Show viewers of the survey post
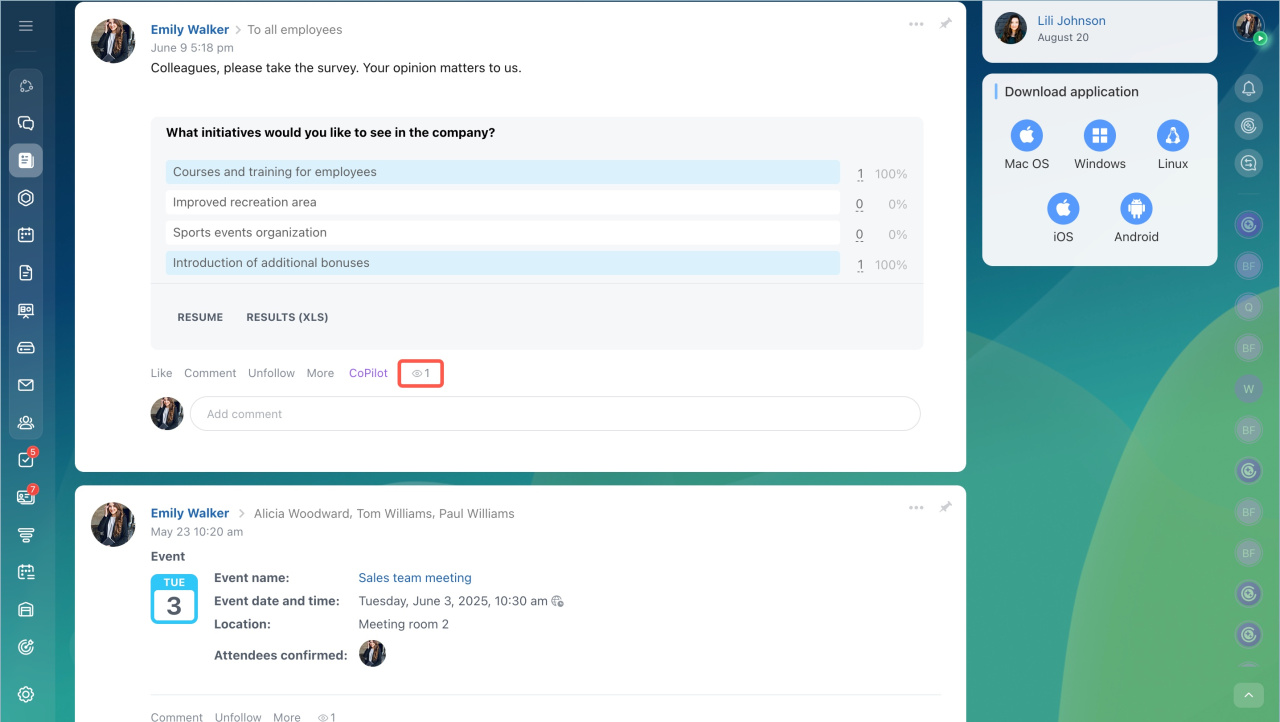Viewport: 1280px width, 722px height. [421, 374]
